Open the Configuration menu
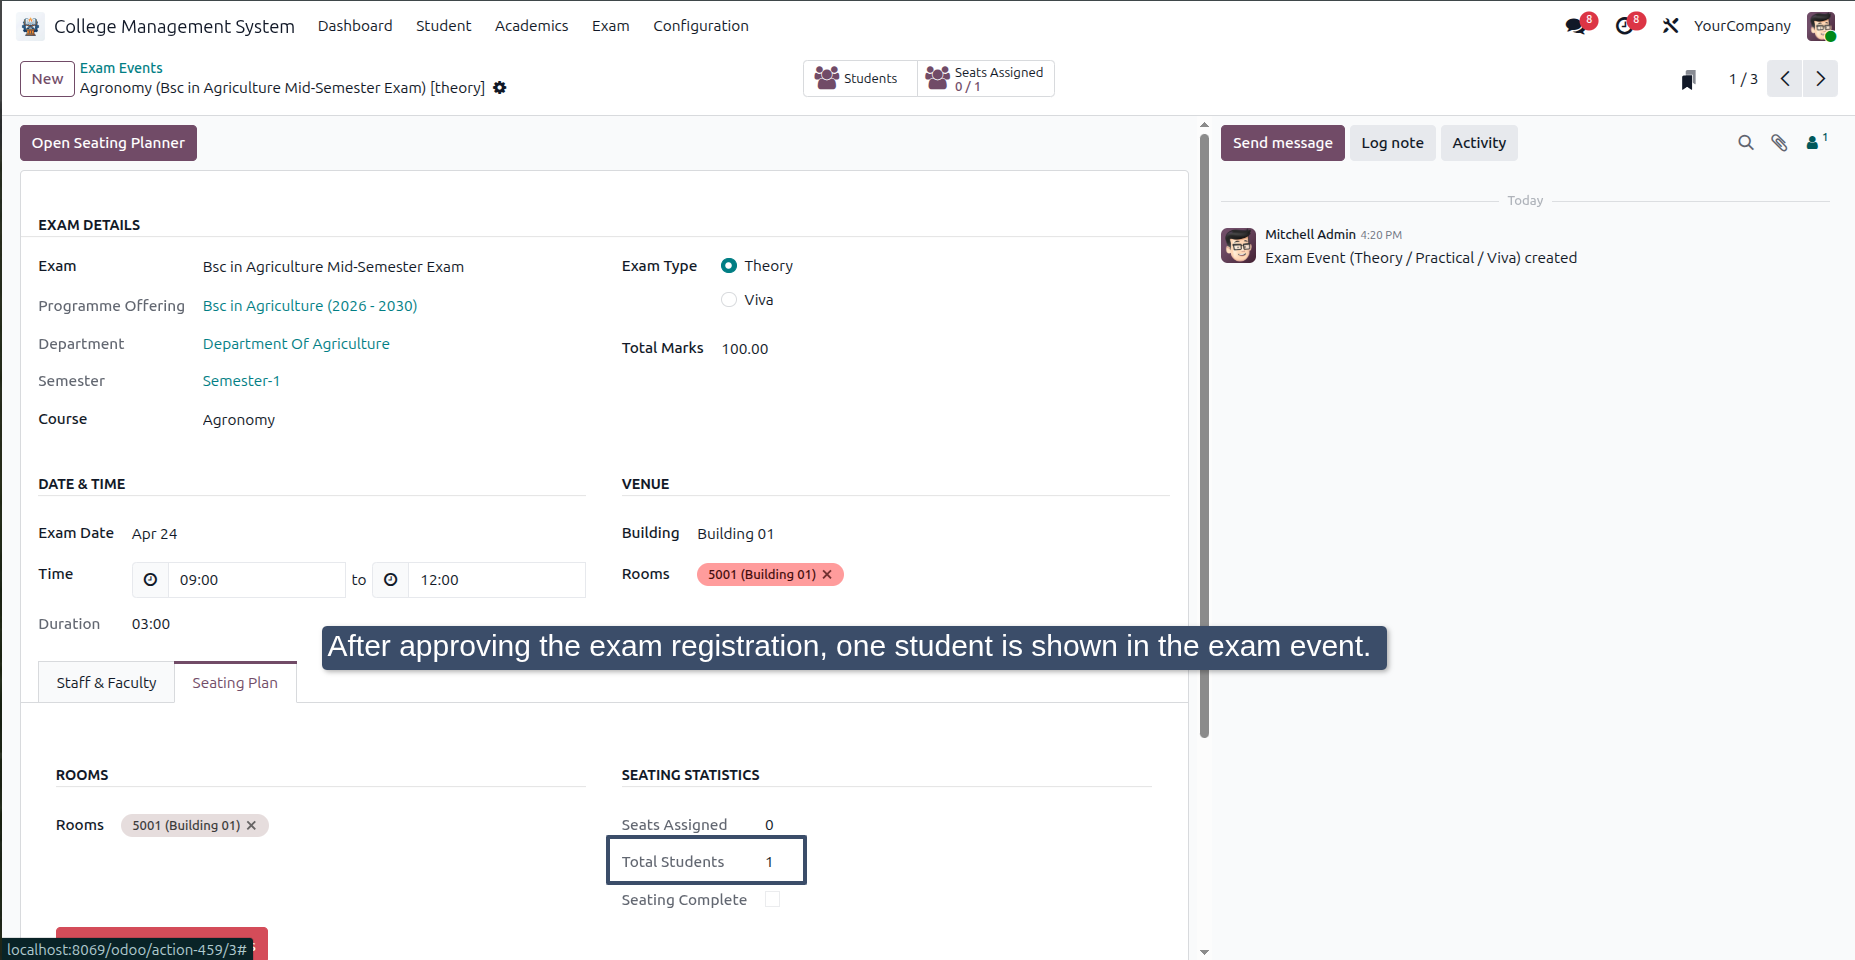Viewport: 1855px width, 960px height. (x=701, y=26)
